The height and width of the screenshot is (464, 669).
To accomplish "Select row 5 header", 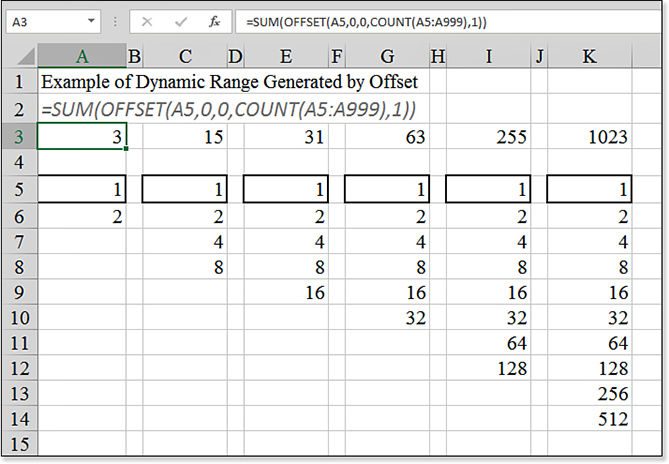I will click(x=19, y=189).
